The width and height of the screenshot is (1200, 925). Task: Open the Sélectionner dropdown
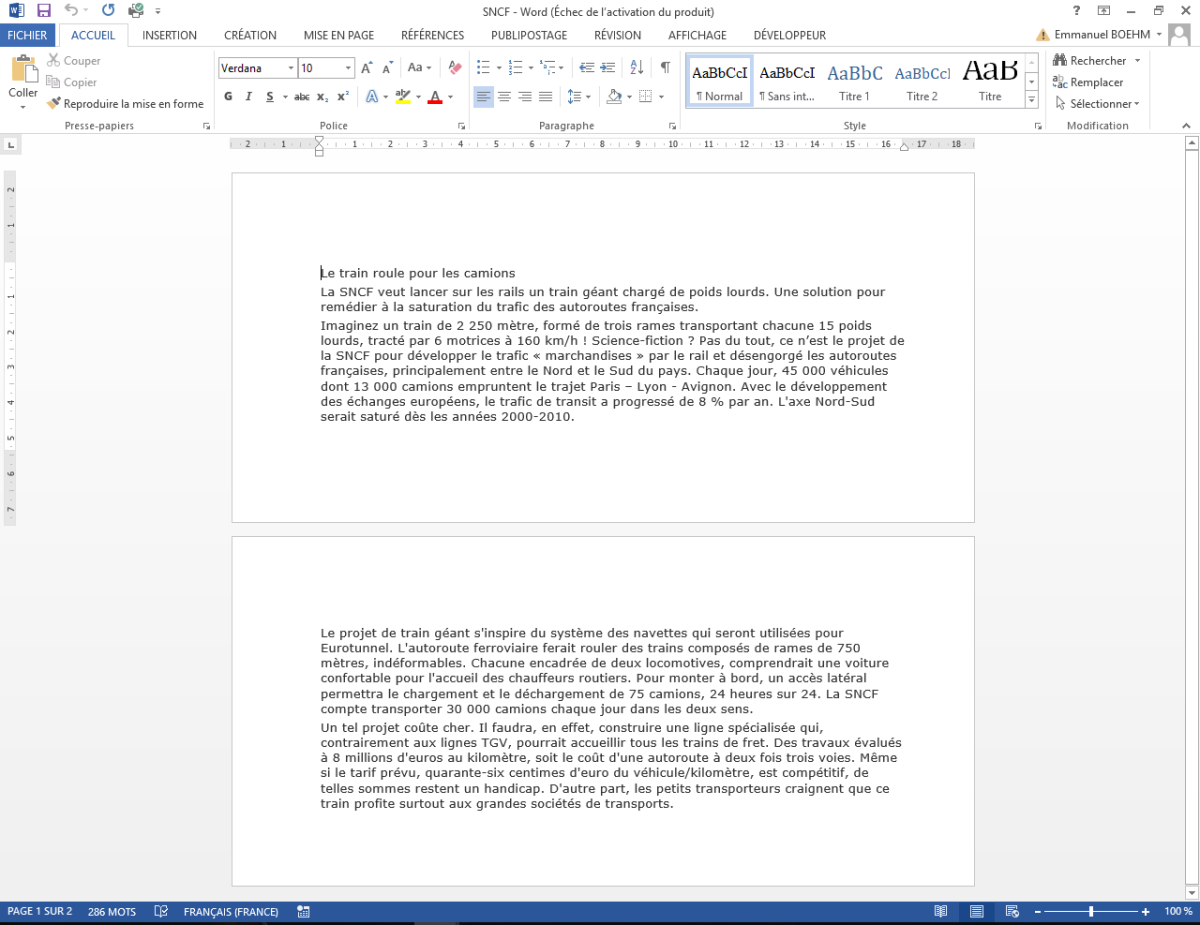pos(1097,104)
